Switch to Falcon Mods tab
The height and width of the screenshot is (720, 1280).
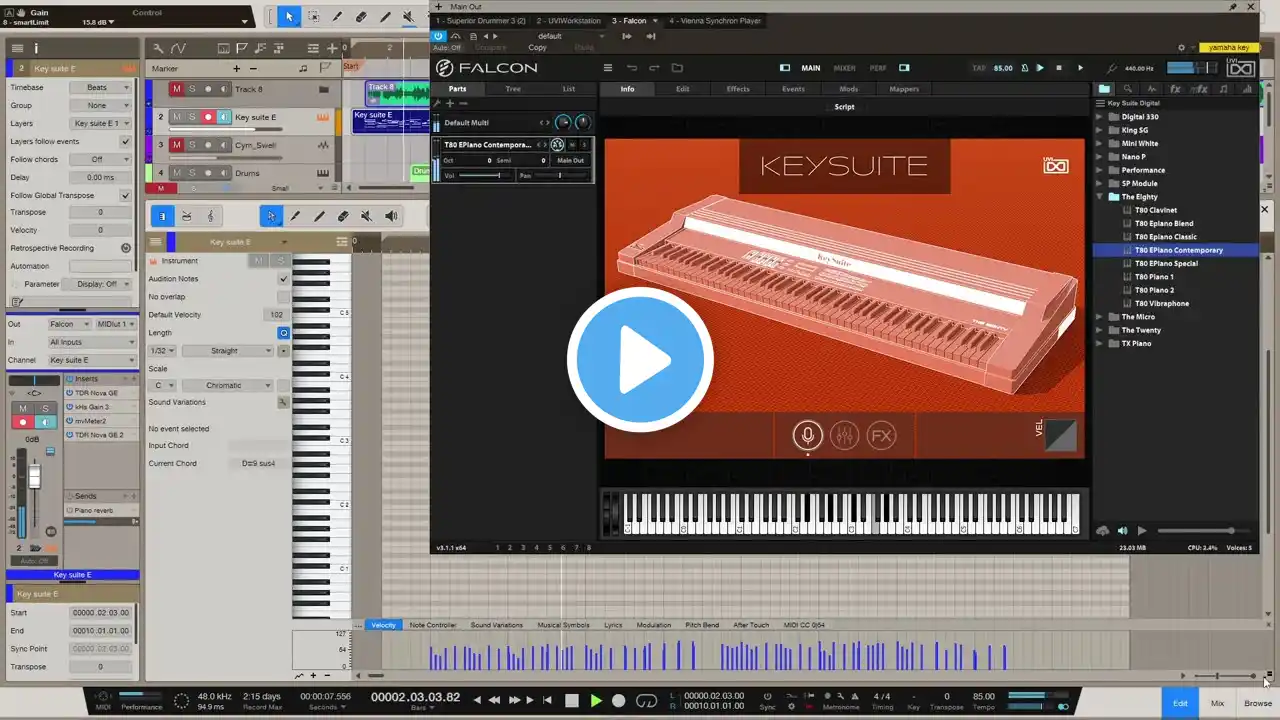pyautogui.click(x=848, y=89)
